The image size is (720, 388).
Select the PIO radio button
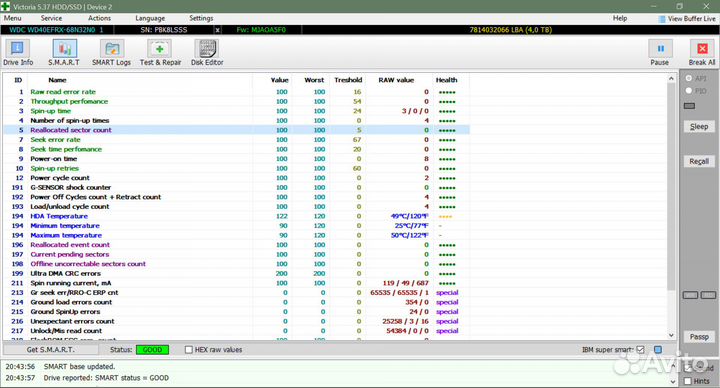point(689,90)
